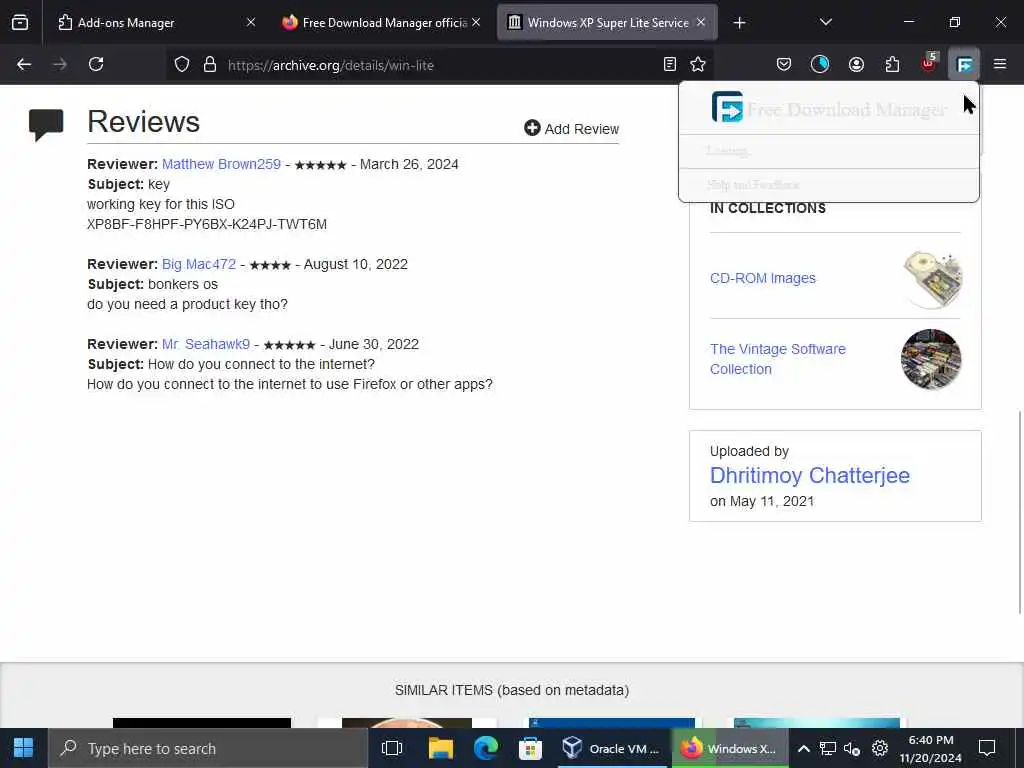The height and width of the screenshot is (768, 1024).
Task: Switch to Oracle VM VirtualBox window
Action: (x=611, y=748)
